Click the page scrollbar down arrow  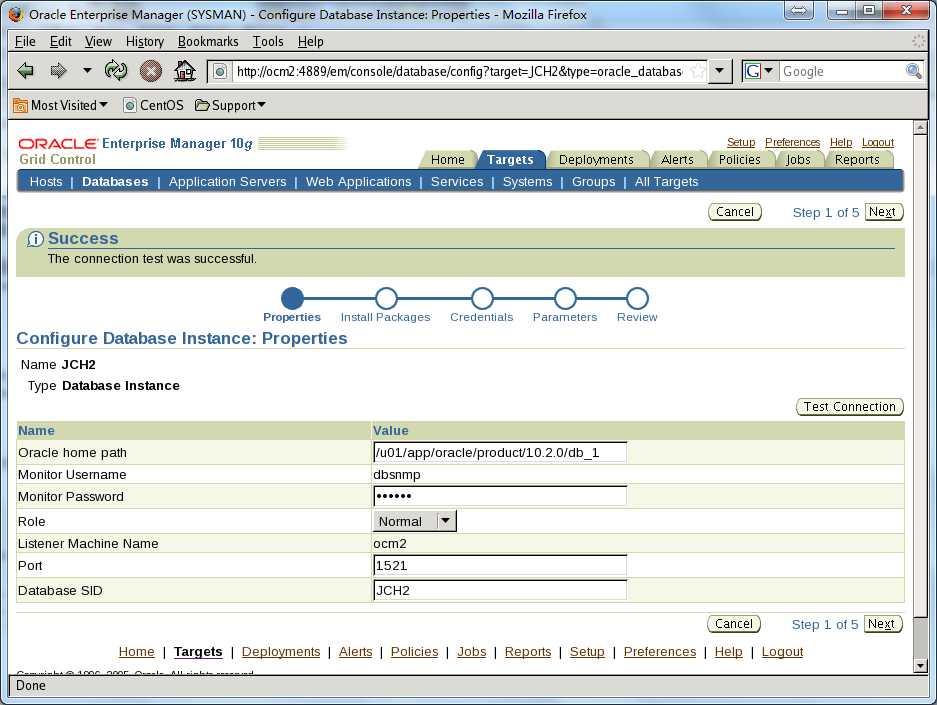click(x=920, y=665)
